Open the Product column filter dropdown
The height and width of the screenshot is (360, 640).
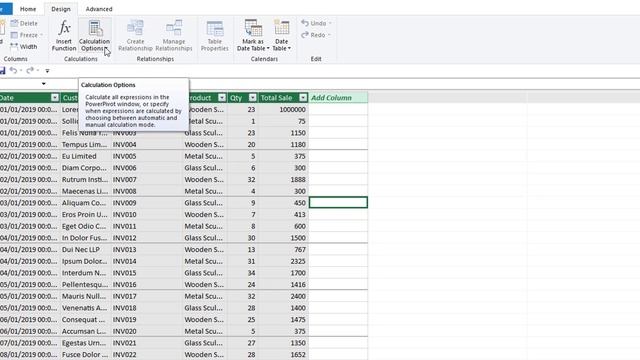(x=222, y=98)
